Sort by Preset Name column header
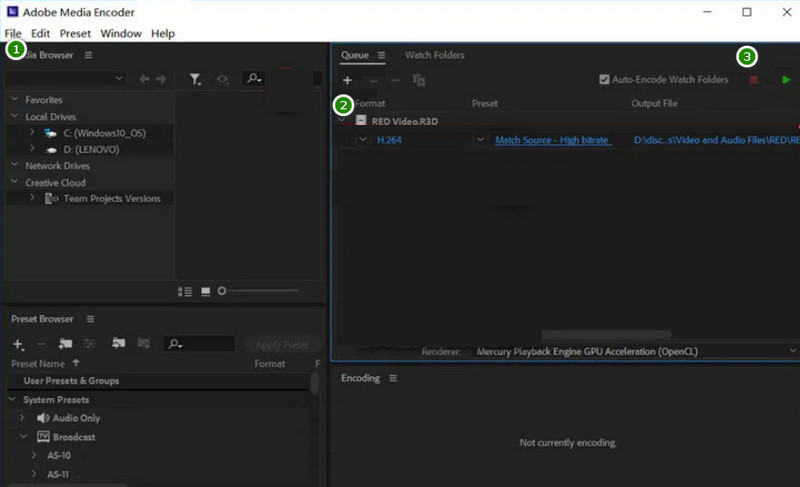The image size is (800, 487). 38,364
